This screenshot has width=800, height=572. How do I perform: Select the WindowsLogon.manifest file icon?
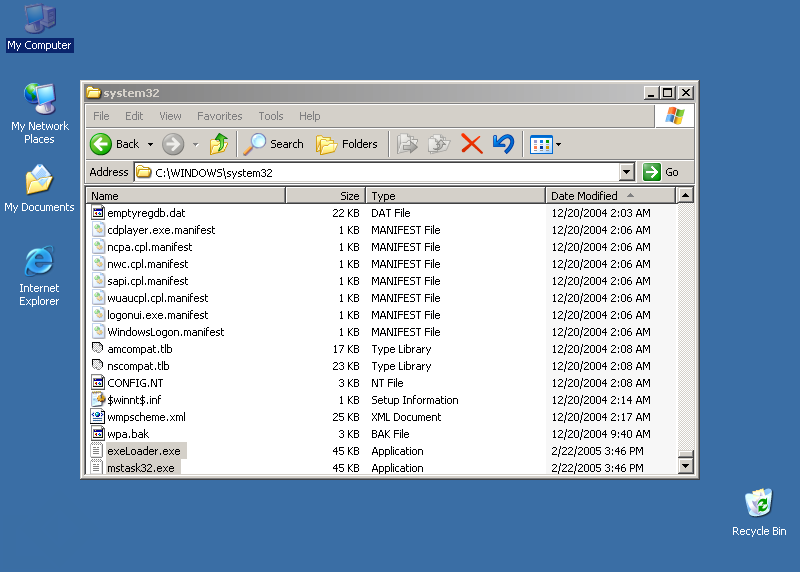coord(98,332)
